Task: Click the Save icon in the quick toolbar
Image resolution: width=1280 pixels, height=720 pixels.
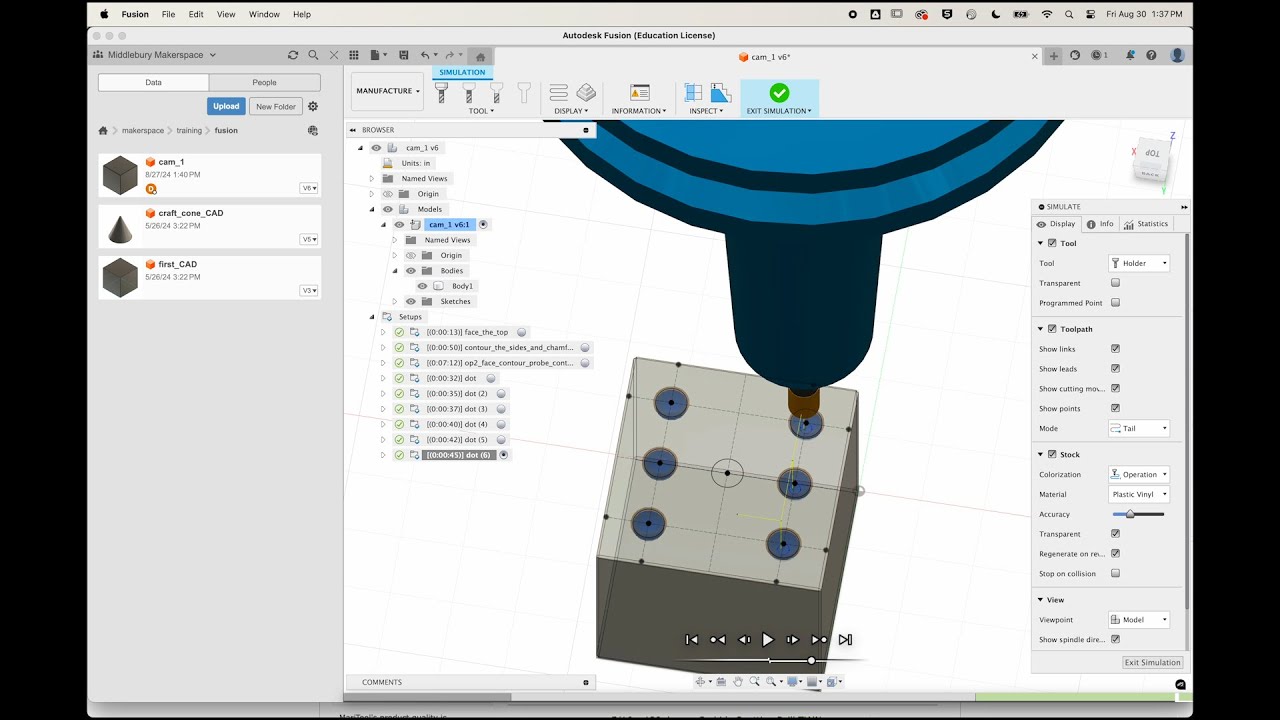Action: [404, 55]
